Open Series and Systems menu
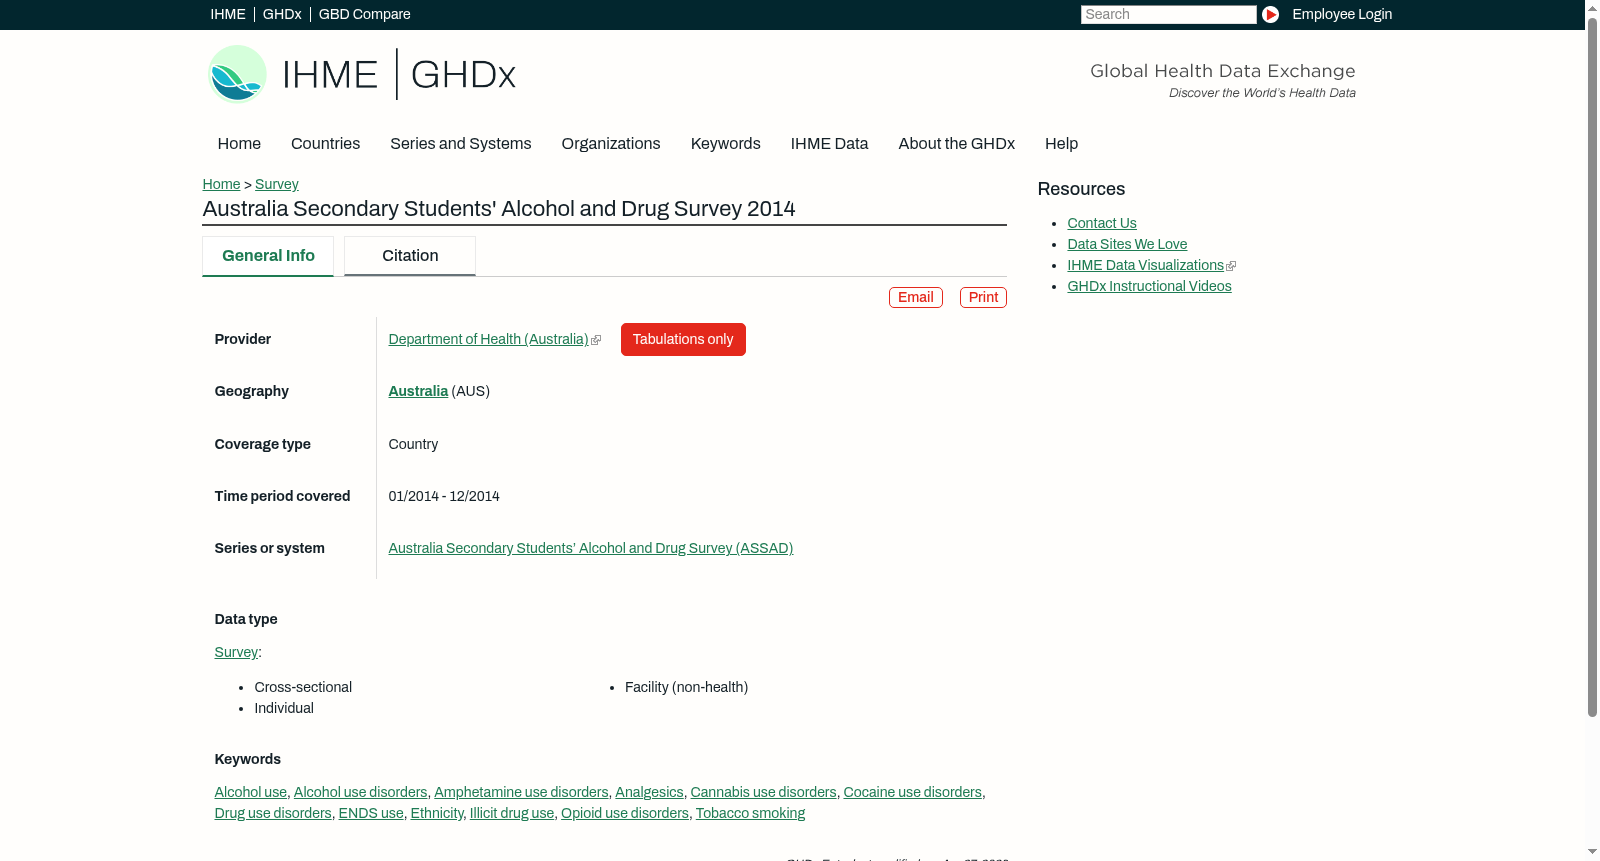 click(461, 143)
